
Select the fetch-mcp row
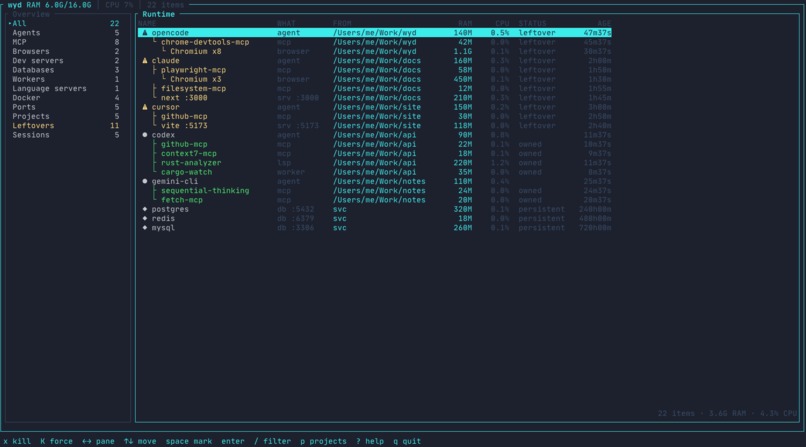(375, 200)
